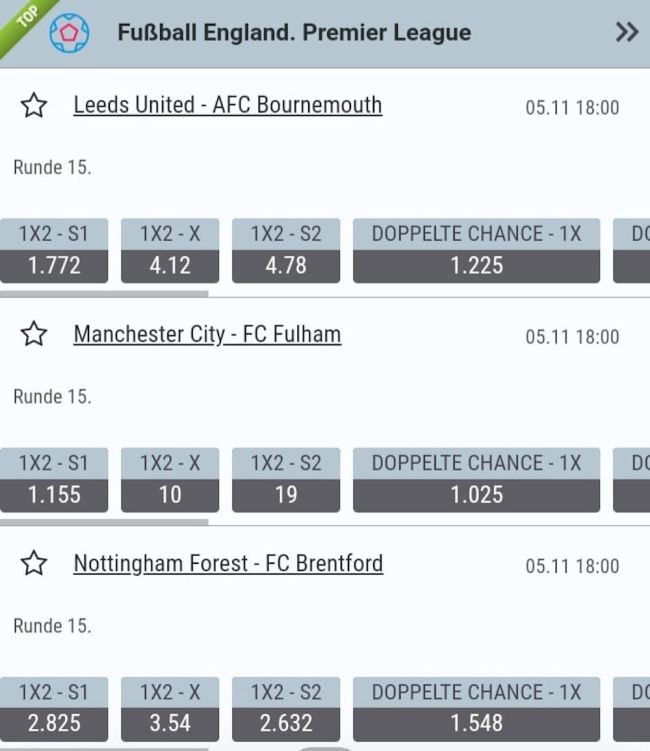The height and width of the screenshot is (751, 650).
Task: Add Nottingham Forest - FC Brentford to favorites
Action: pos(34,563)
